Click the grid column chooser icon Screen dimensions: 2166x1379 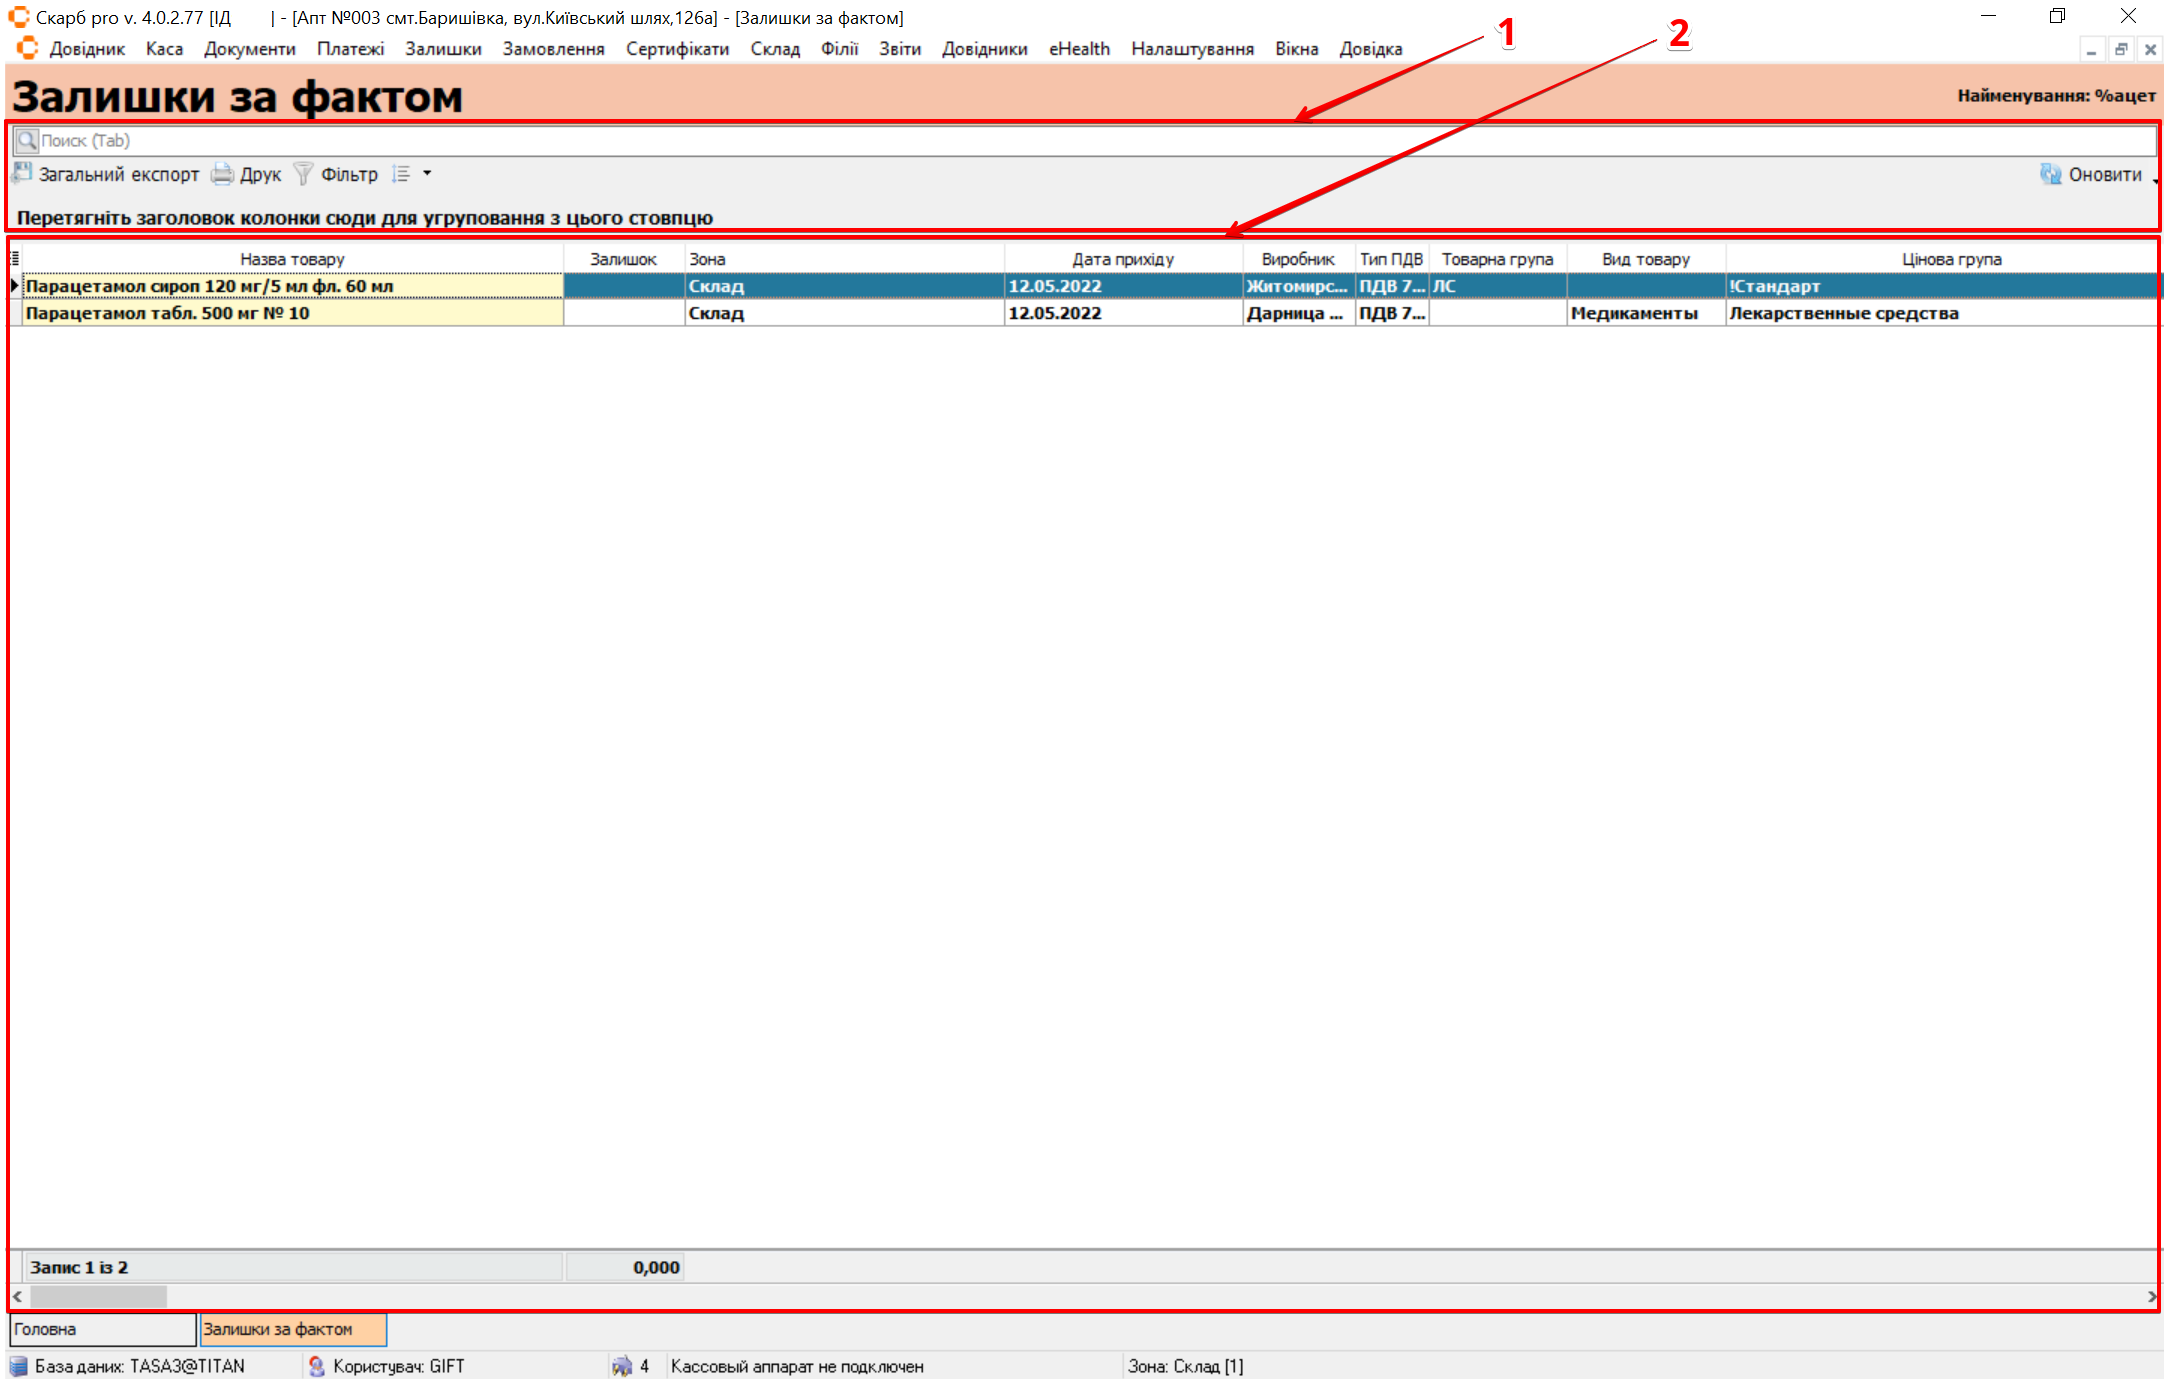pos(15,259)
